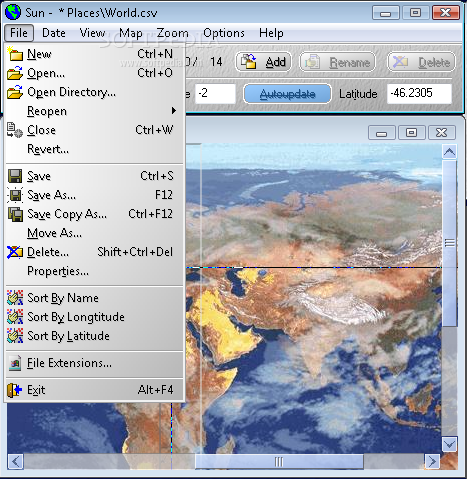Open the Date menu
Viewport: 467px width, 479px height.
click(54, 33)
